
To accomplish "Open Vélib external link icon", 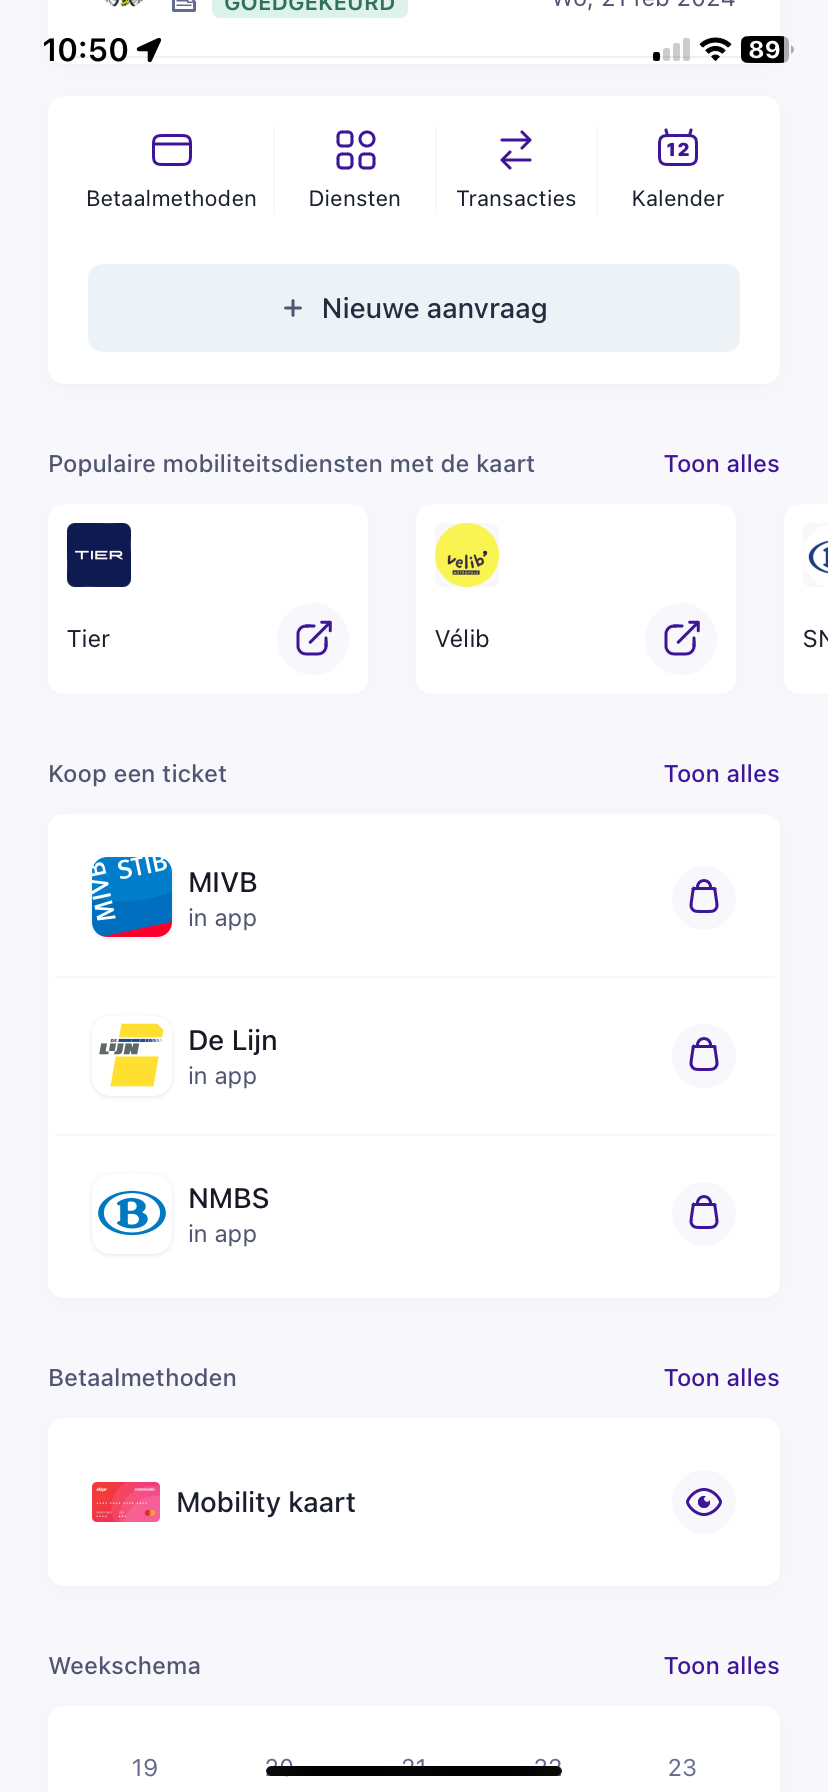I will 681,638.
